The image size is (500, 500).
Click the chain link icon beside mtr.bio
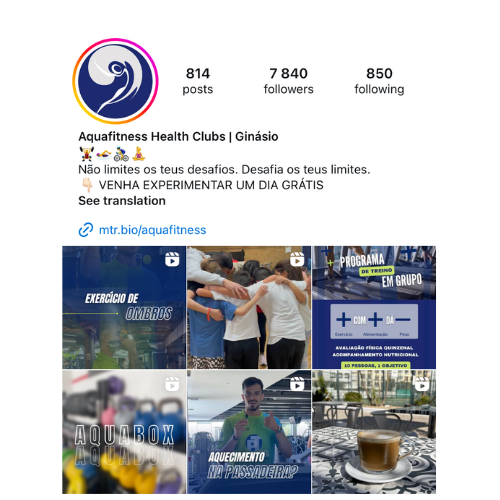coord(86,230)
